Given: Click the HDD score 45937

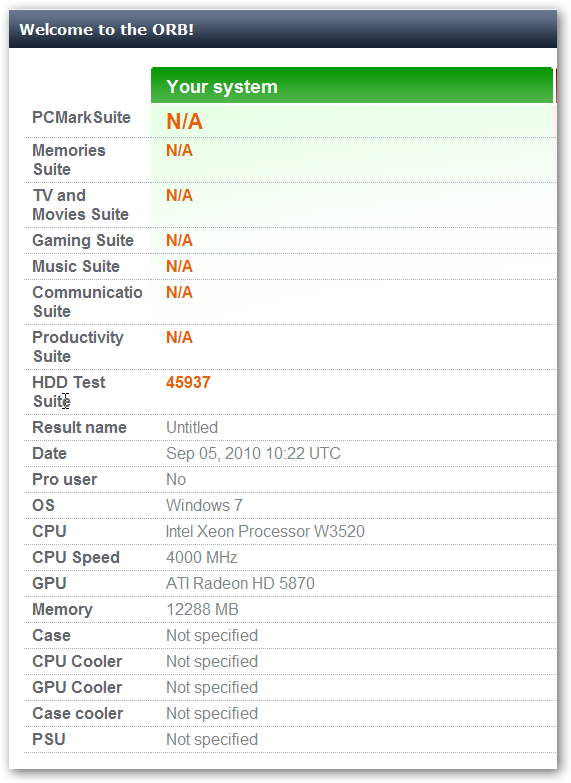Looking at the screenshot, I should point(188,382).
